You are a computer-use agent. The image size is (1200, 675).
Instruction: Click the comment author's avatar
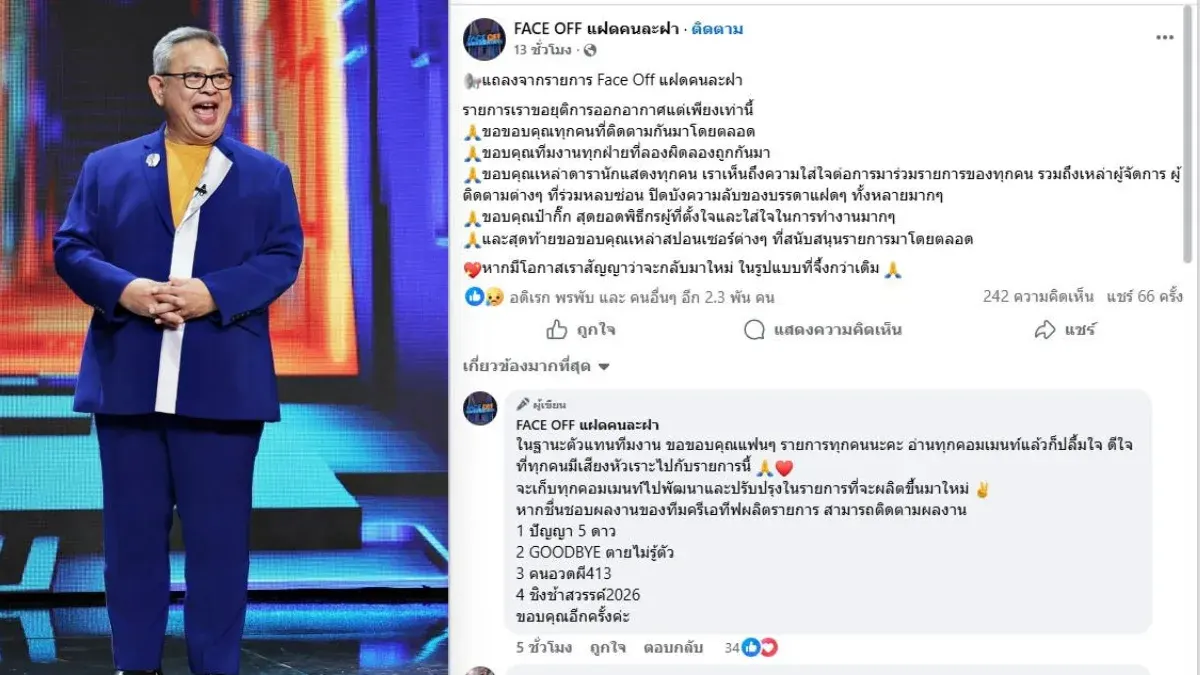480,408
